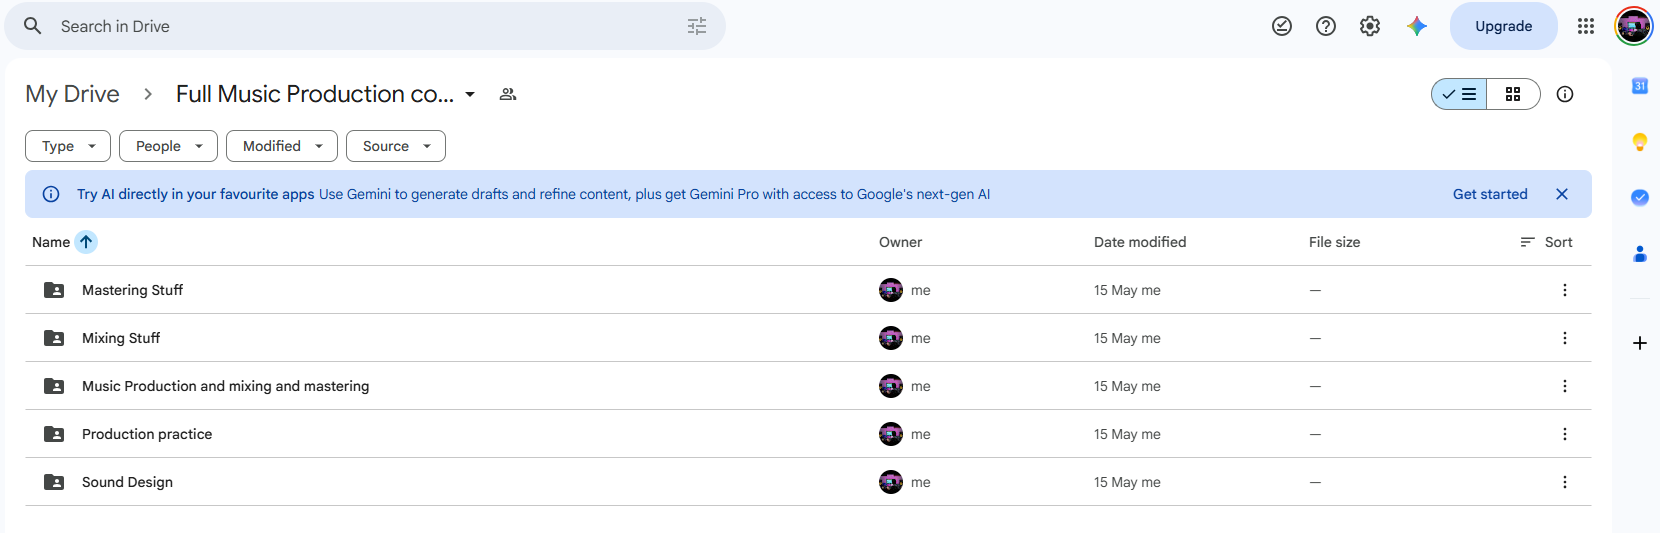Click the Production practice folder icon
Screen dimensions: 1660x533
(54, 434)
